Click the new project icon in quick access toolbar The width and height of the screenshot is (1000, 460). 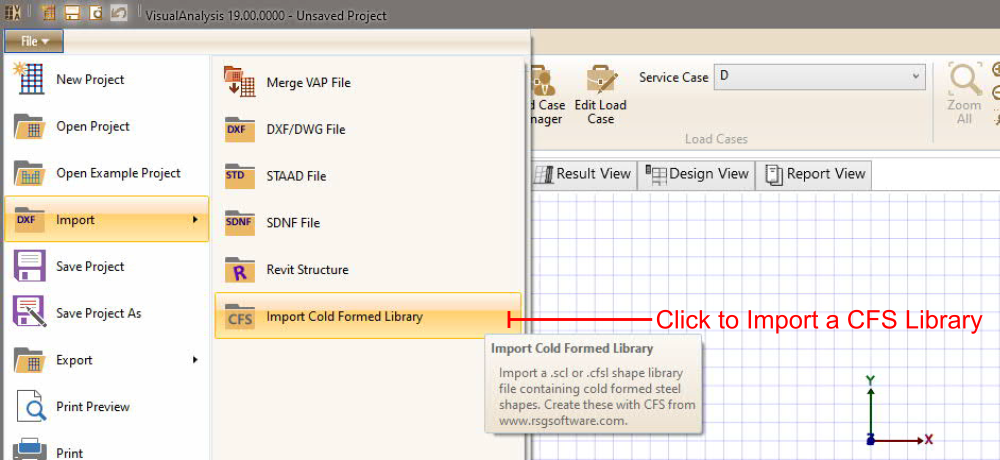48,13
